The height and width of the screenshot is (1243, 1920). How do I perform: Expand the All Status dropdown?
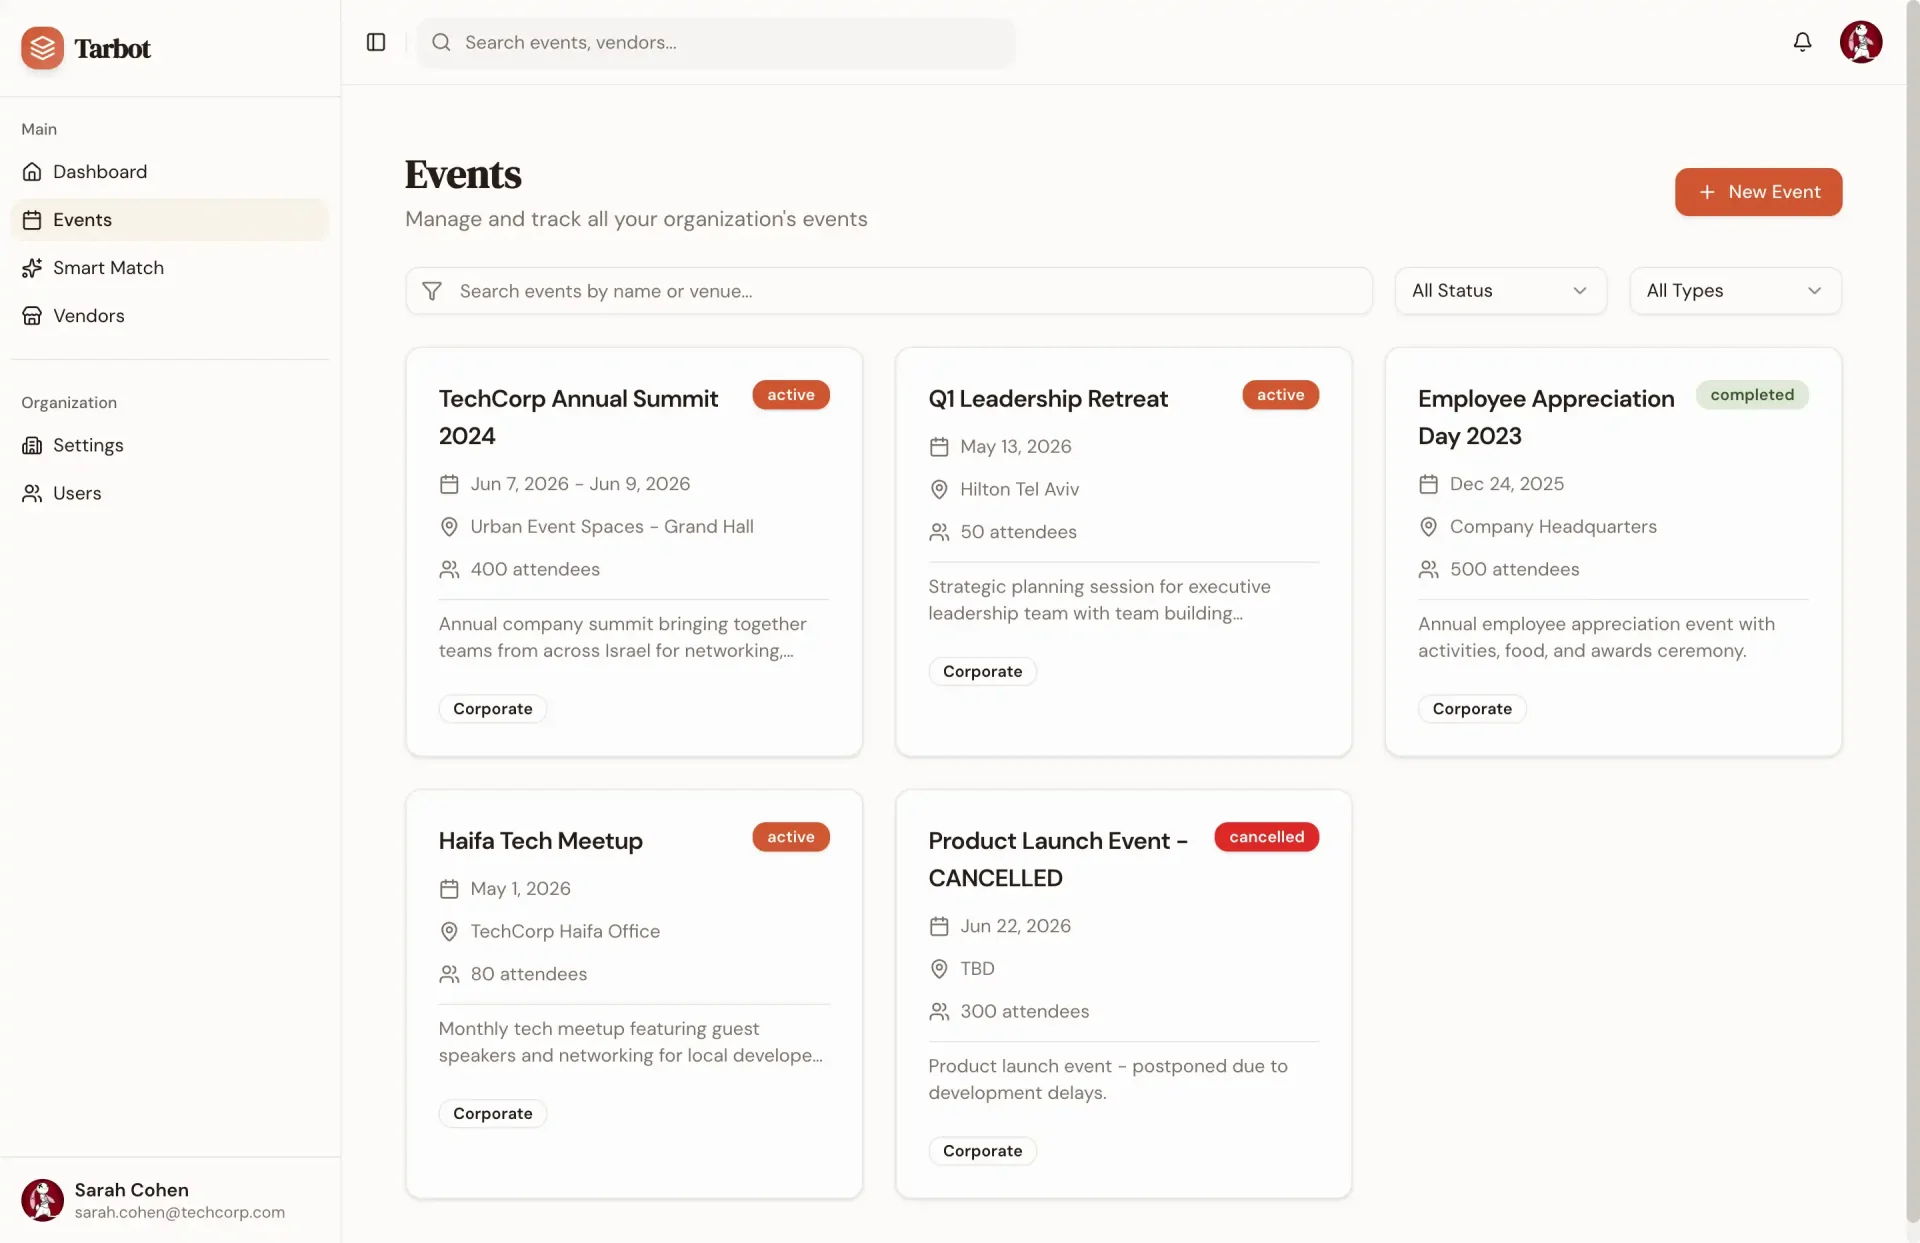coord(1500,291)
